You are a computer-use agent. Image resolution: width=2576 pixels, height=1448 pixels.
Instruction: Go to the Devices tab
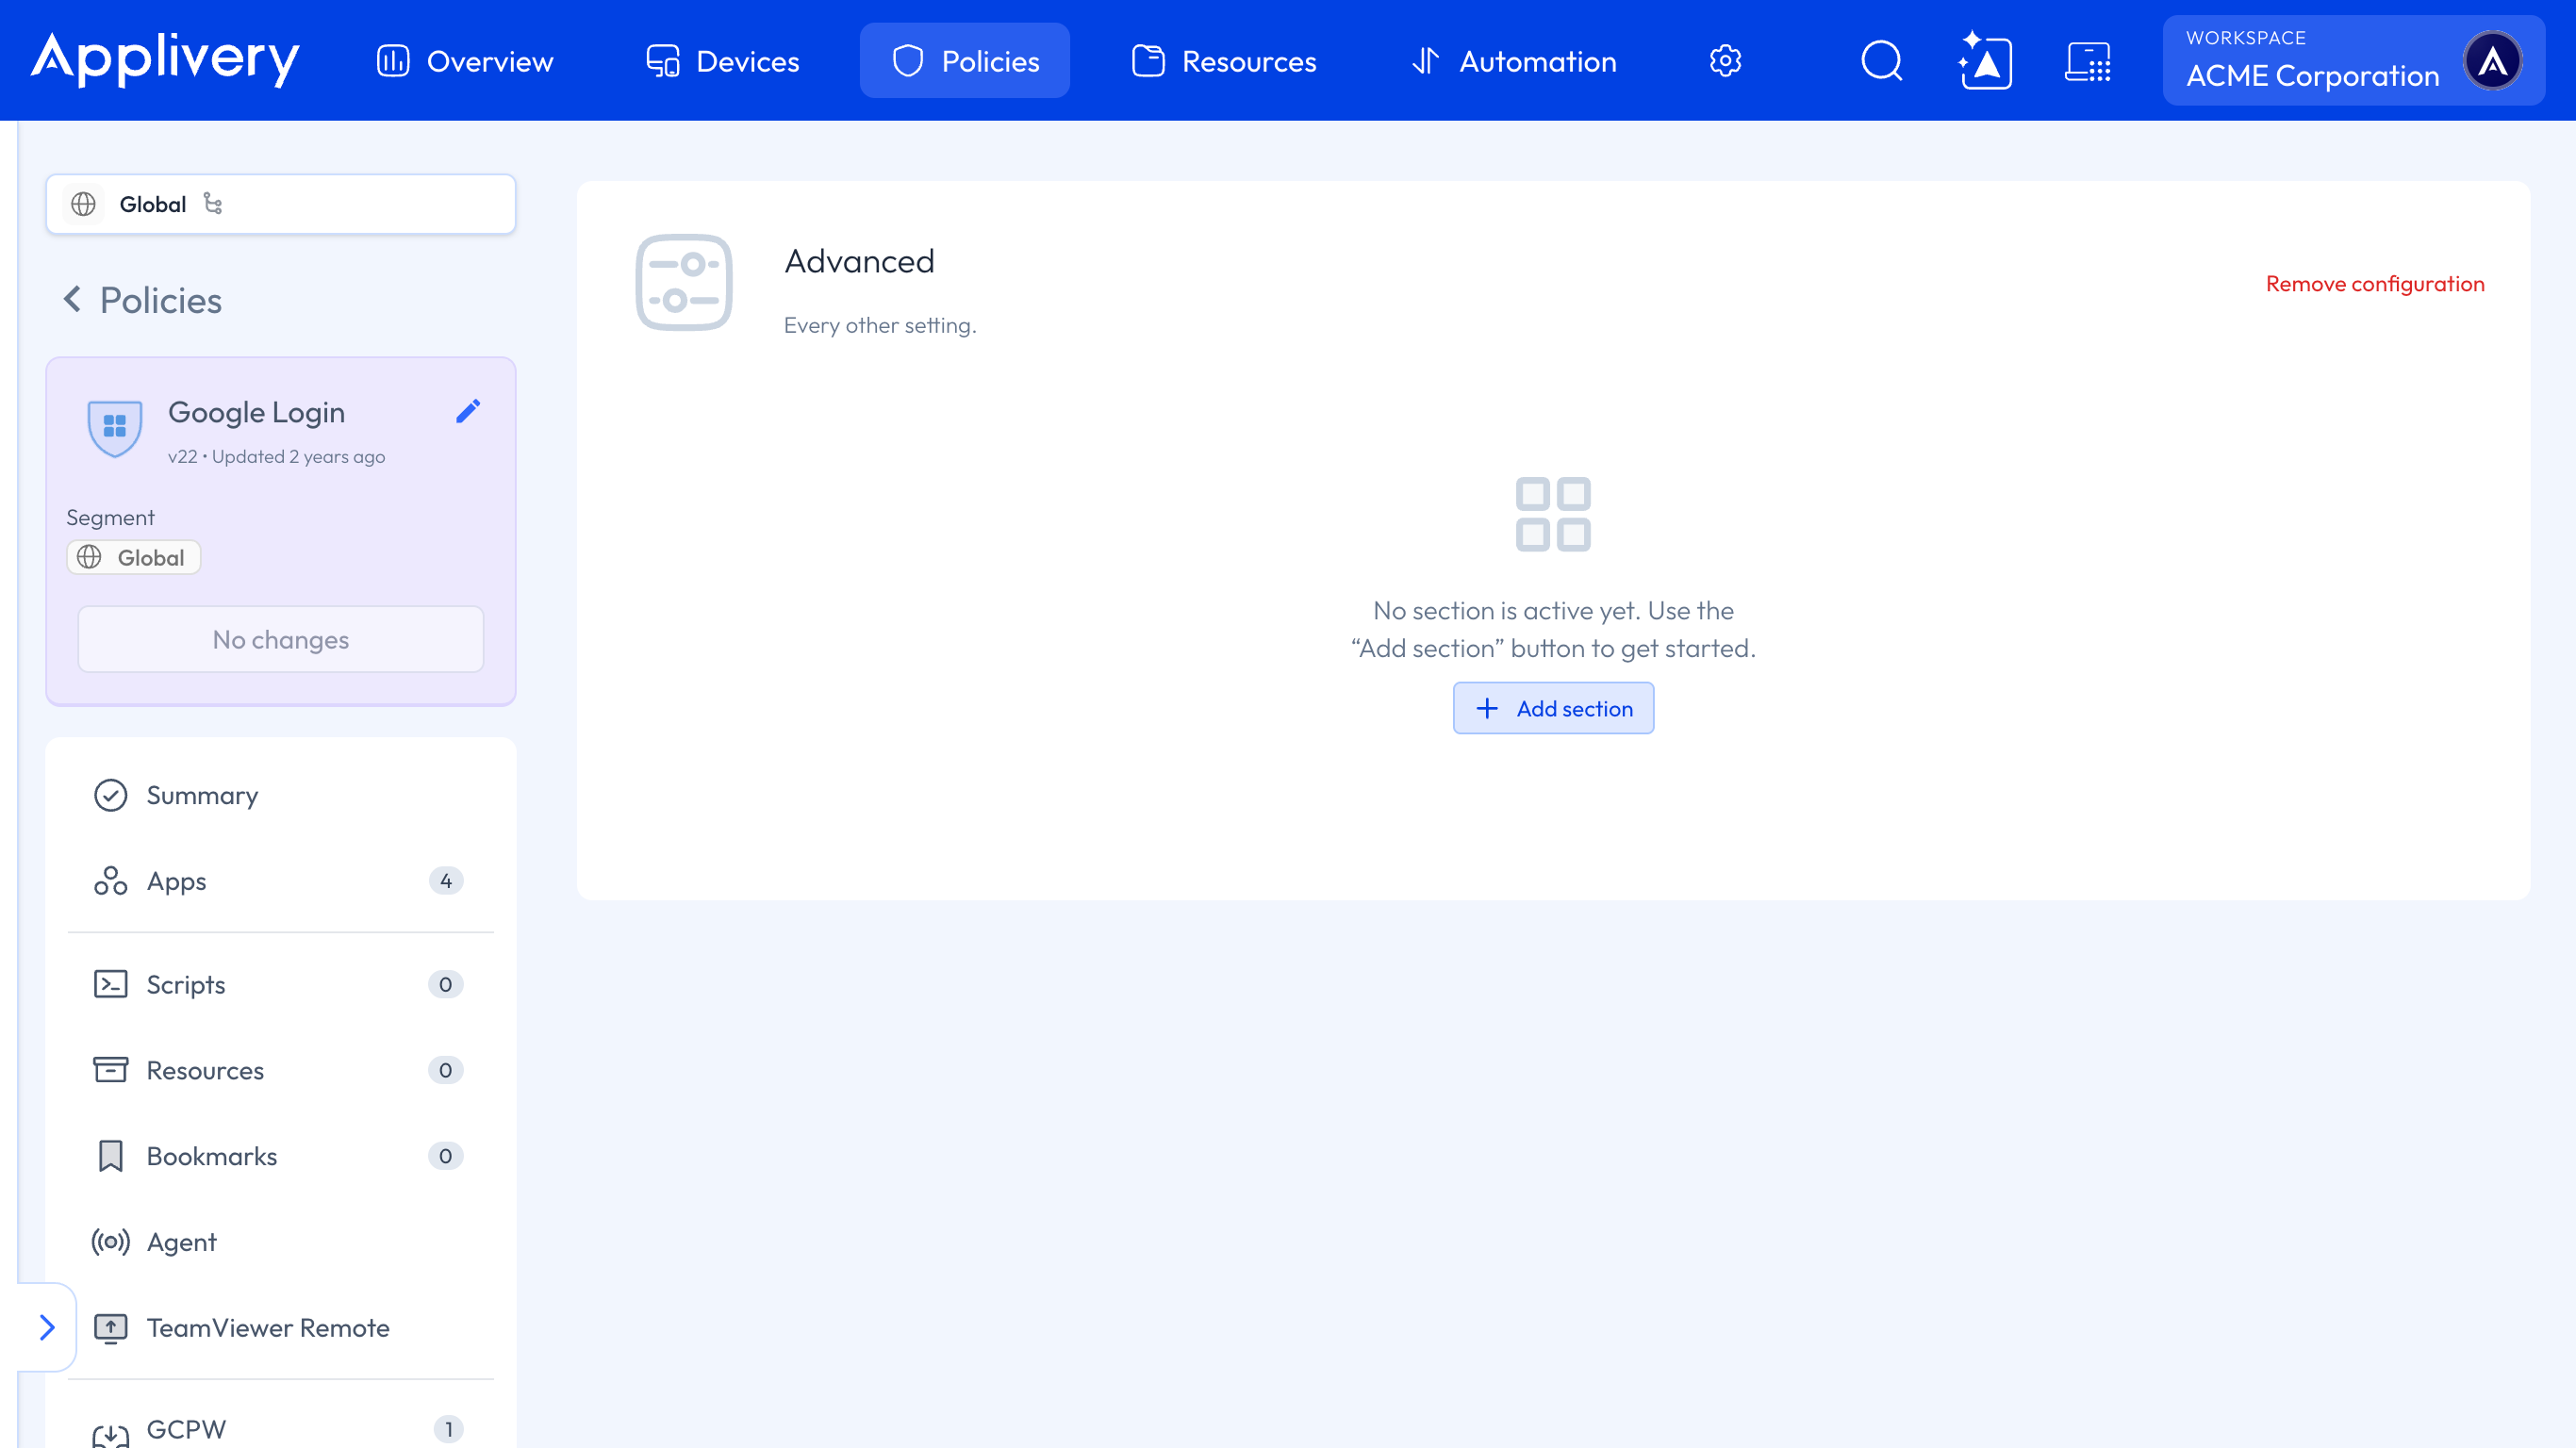(x=722, y=61)
